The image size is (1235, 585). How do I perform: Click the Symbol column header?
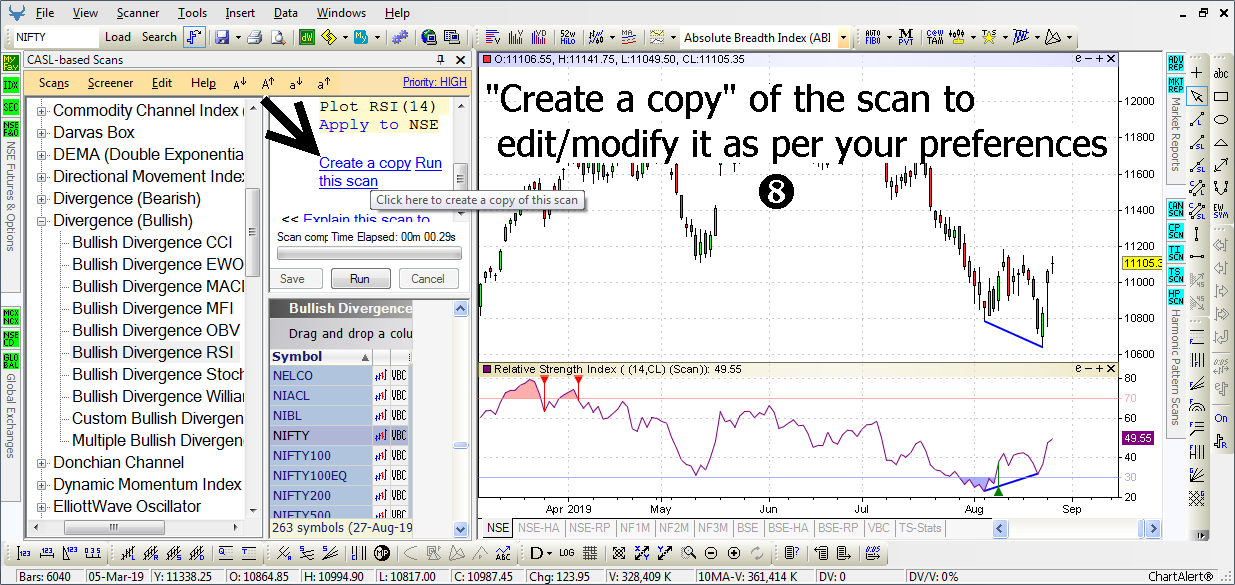(321, 357)
